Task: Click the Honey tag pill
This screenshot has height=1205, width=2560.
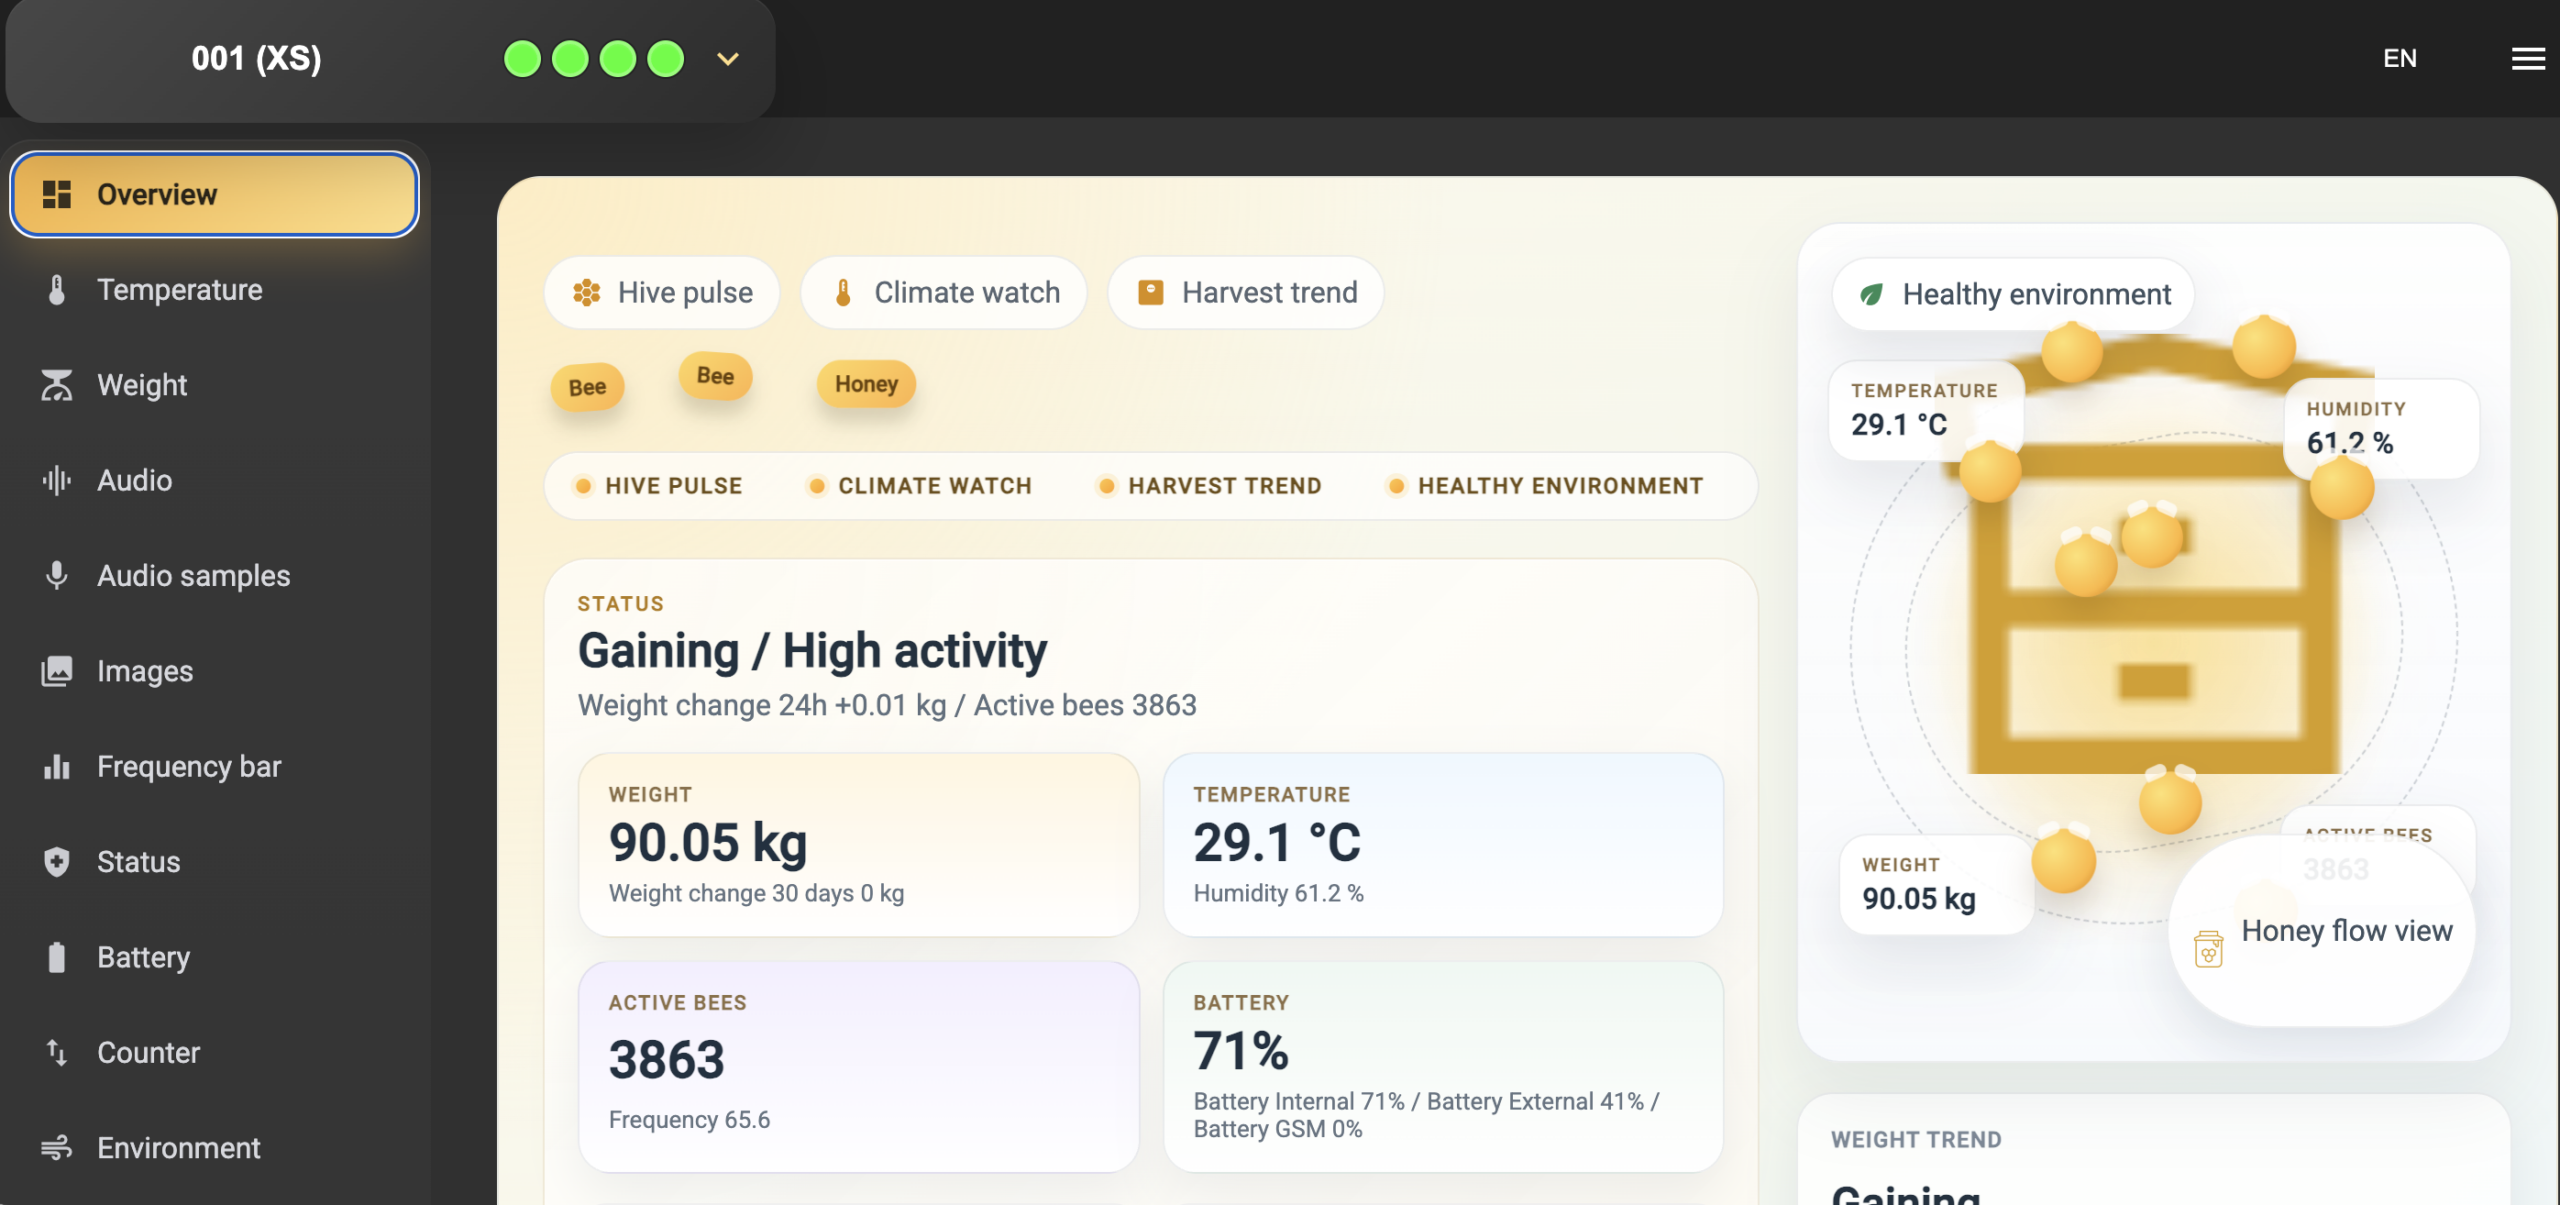Action: (866, 384)
